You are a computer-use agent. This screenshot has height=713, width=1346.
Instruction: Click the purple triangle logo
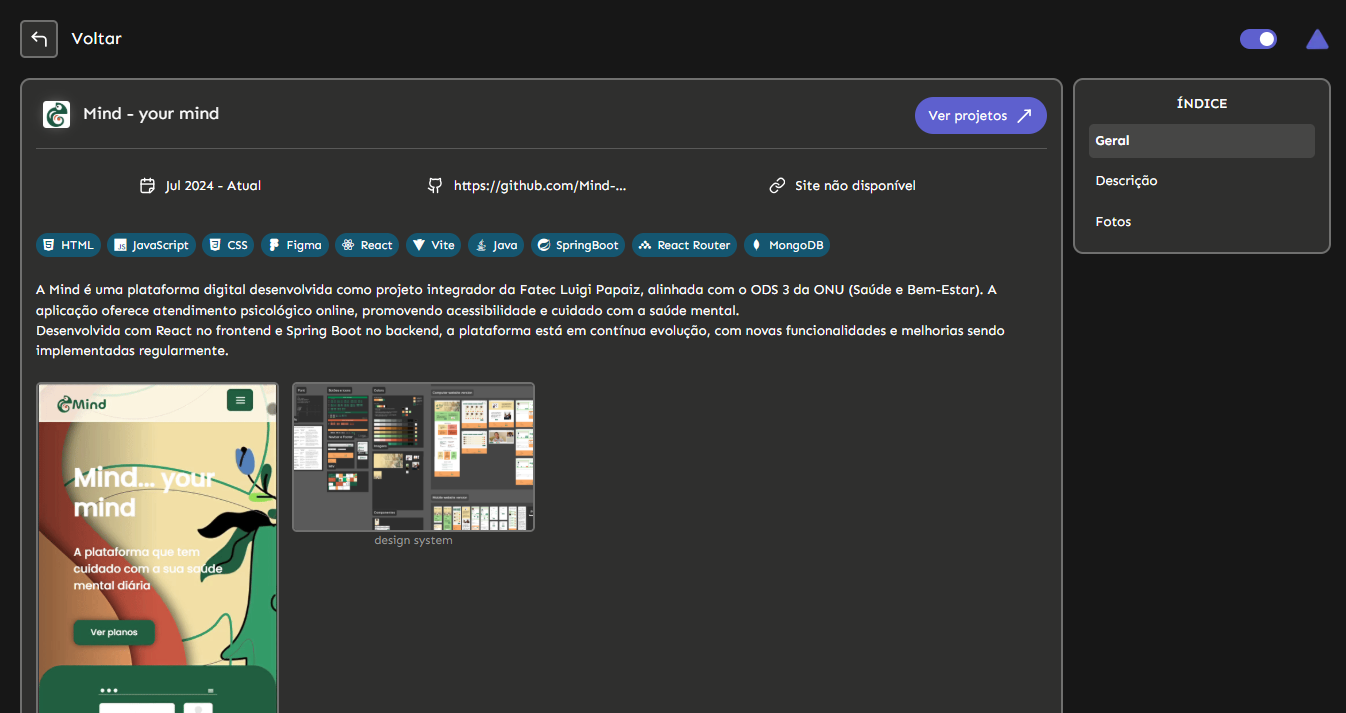(x=1317, y=39)
